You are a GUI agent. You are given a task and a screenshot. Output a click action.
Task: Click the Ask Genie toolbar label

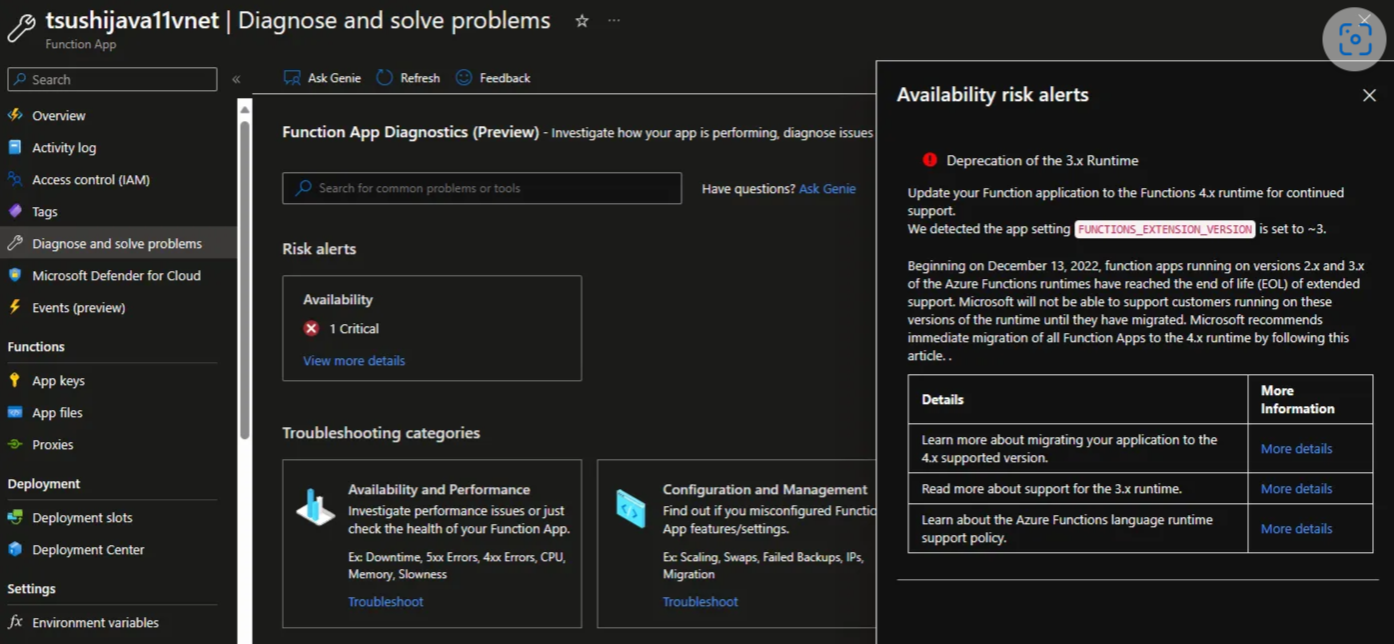point(334,78)
